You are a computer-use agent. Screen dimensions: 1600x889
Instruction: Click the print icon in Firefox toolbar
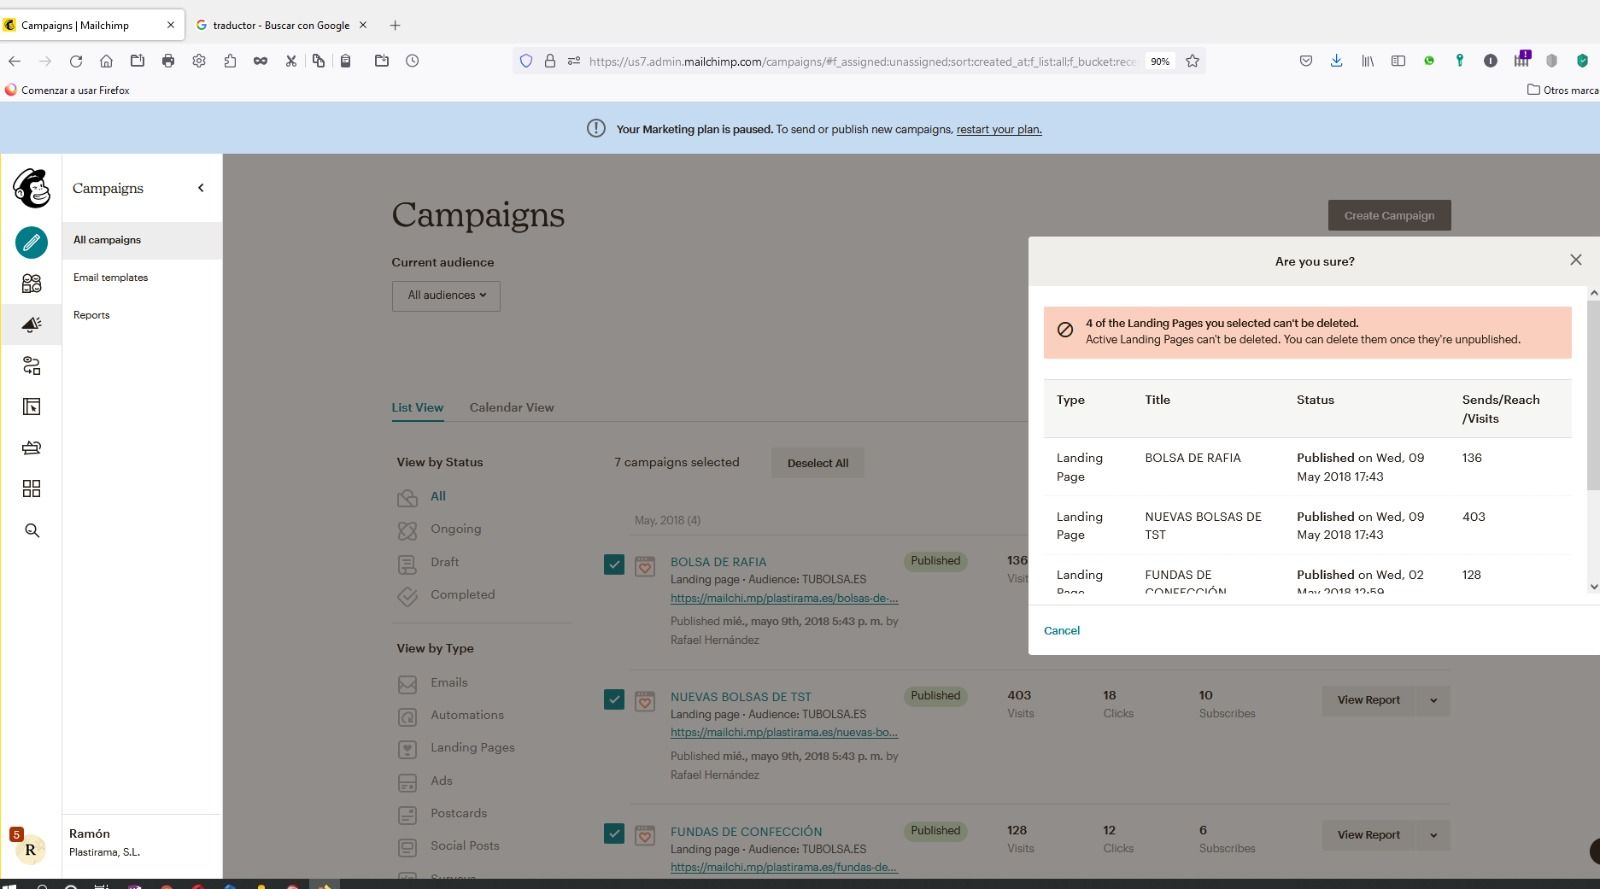[168, 61]
